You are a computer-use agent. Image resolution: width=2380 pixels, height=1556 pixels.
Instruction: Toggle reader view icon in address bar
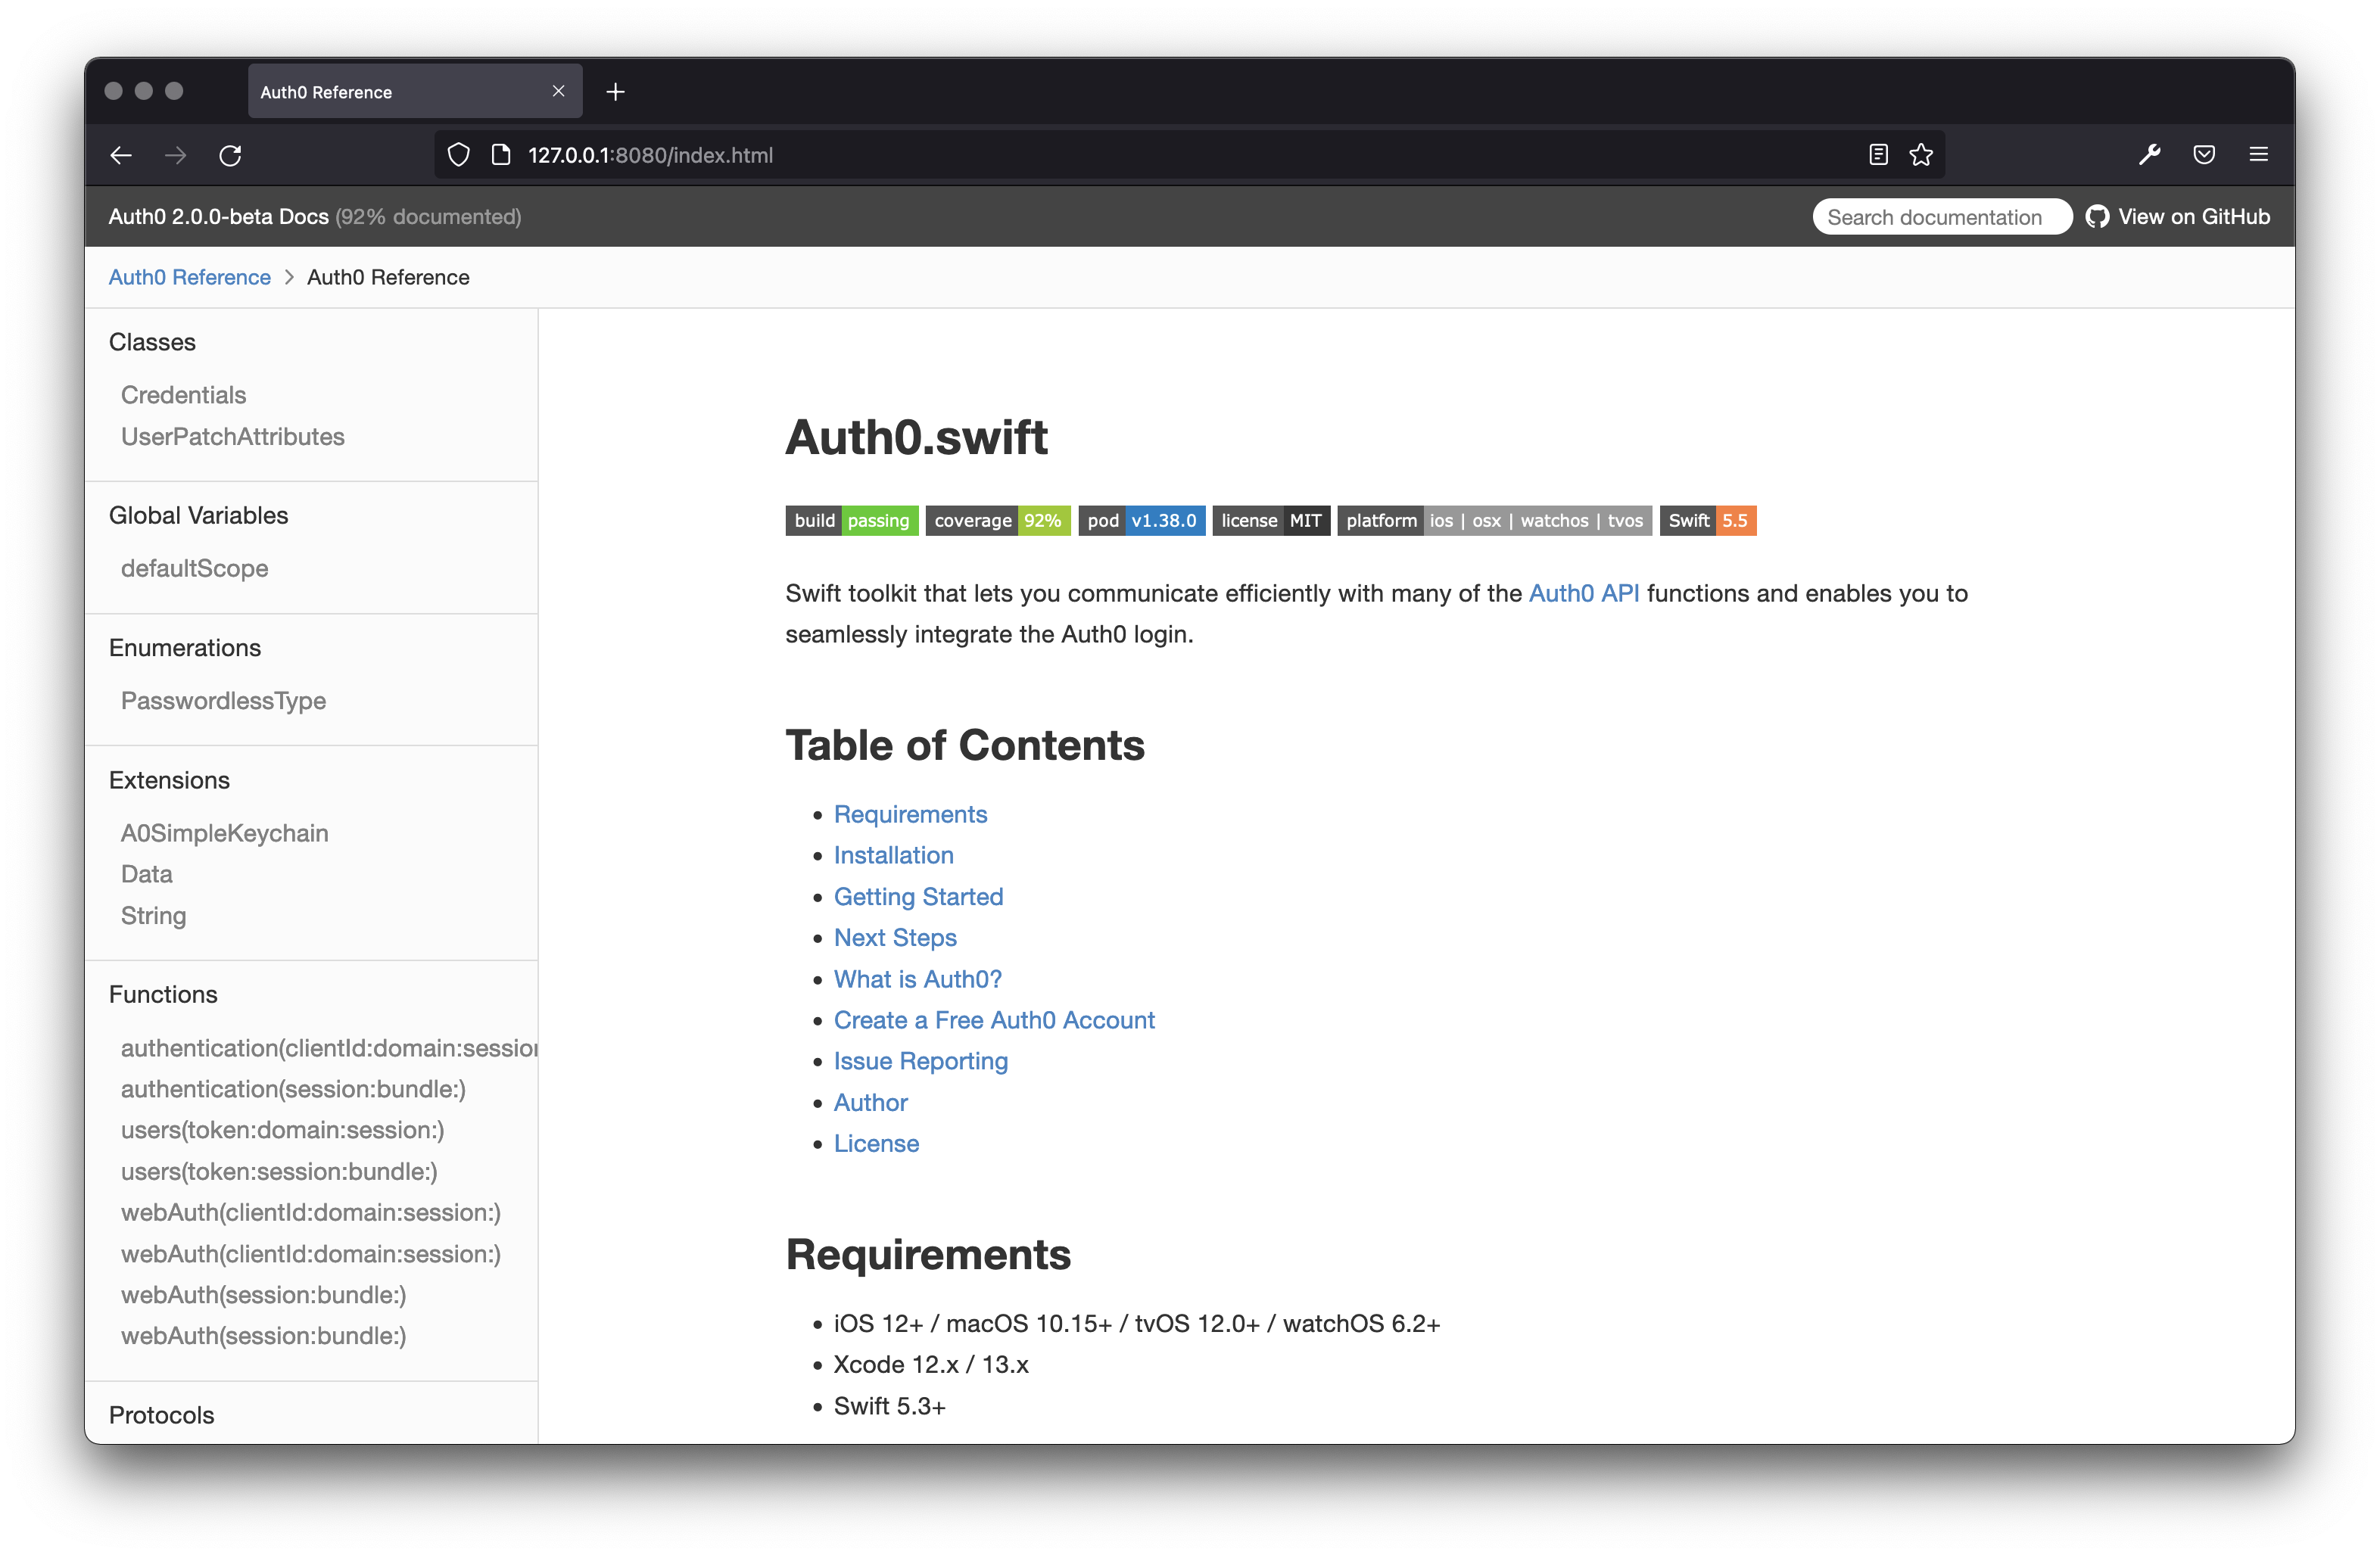tap(1878, 155)
